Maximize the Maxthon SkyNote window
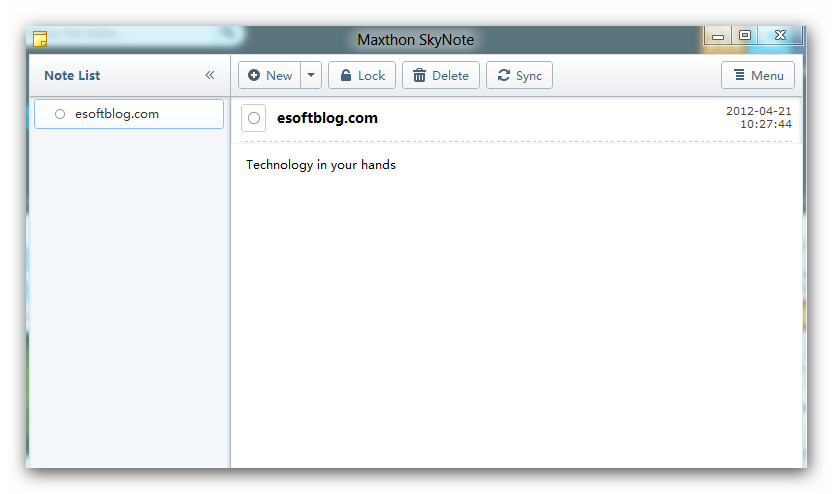The width and height of the screenshot is (833, 494). coord(745,35)
